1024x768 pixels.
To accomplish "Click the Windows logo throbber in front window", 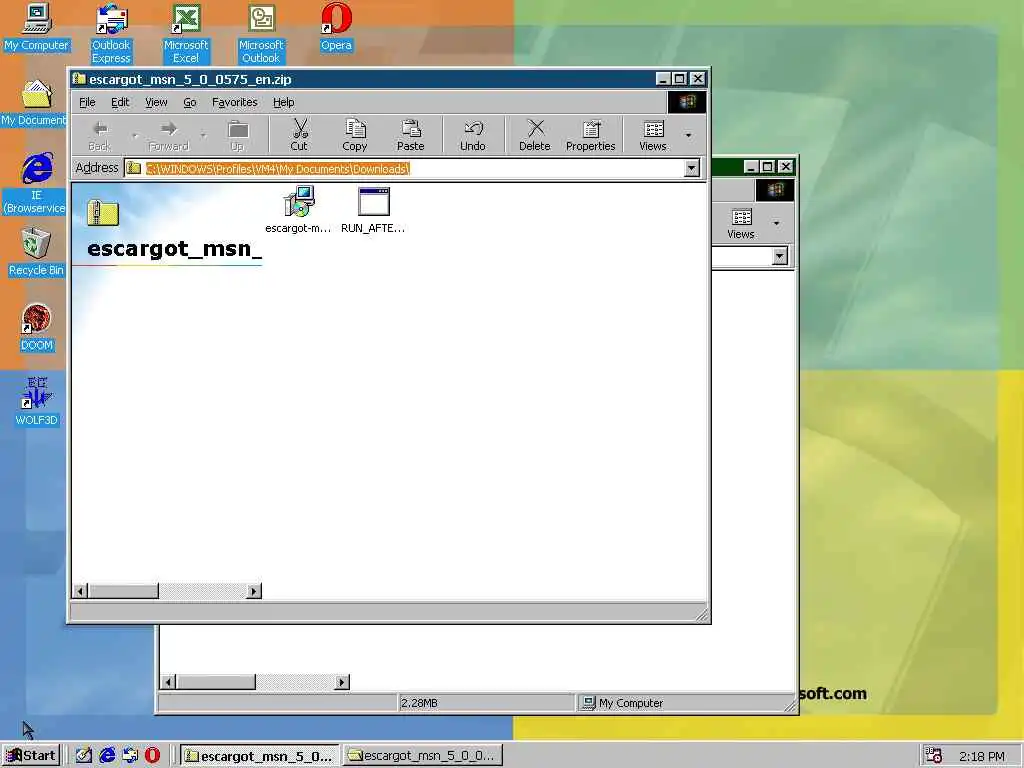I will pos(686,102).
